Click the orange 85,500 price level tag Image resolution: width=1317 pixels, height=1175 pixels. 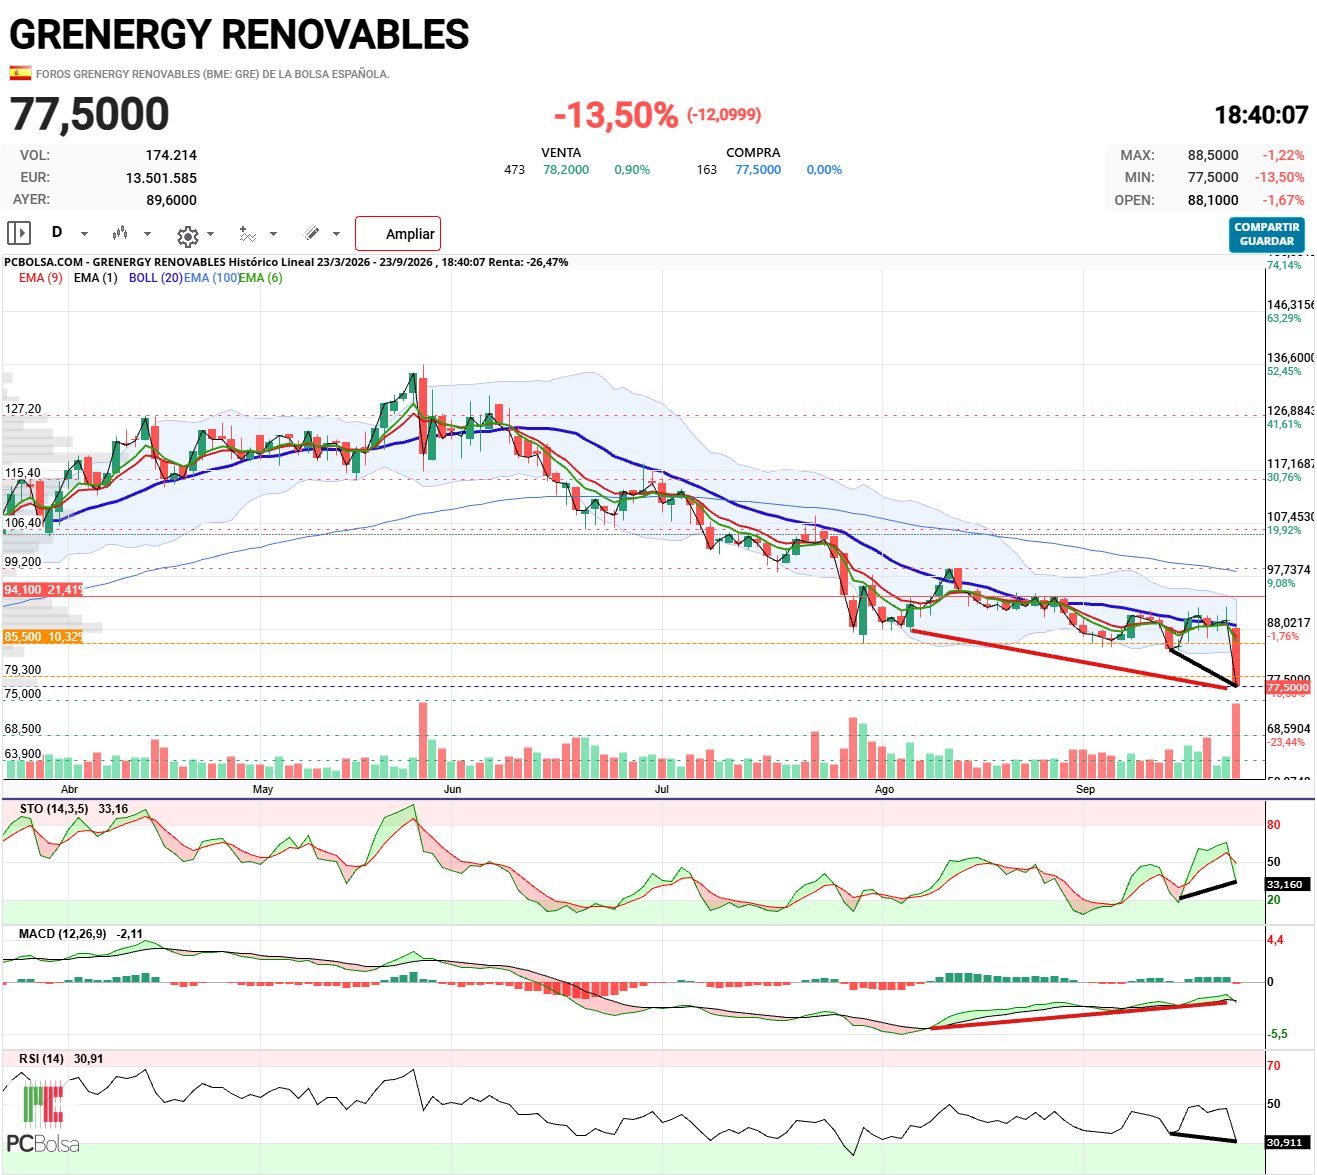pyautogui.click(x=43, y=637)
